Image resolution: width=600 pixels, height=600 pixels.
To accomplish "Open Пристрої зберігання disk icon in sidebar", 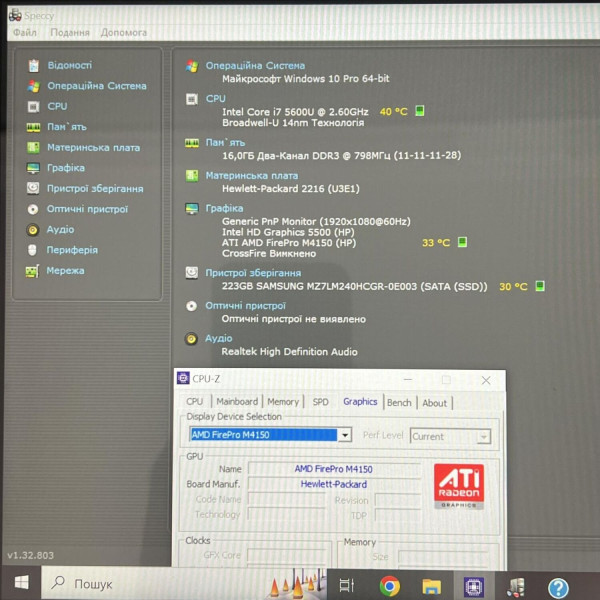I will 33,188.
